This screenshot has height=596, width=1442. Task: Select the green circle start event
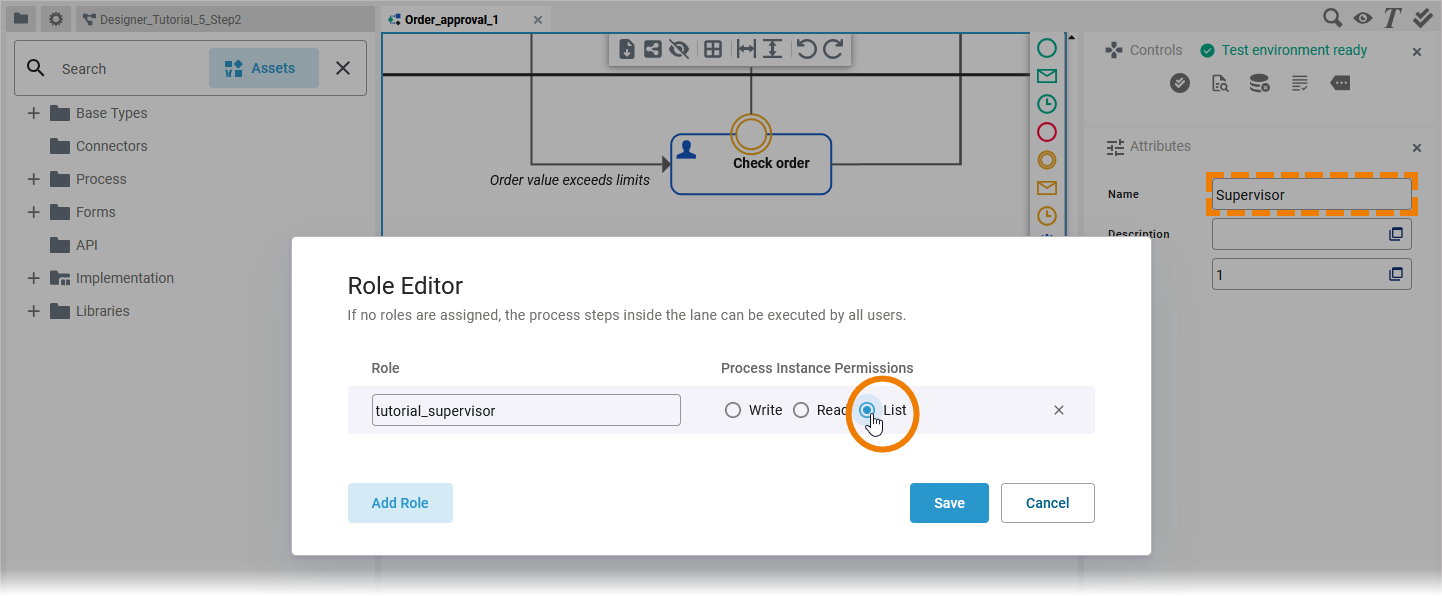(1047, 48)
